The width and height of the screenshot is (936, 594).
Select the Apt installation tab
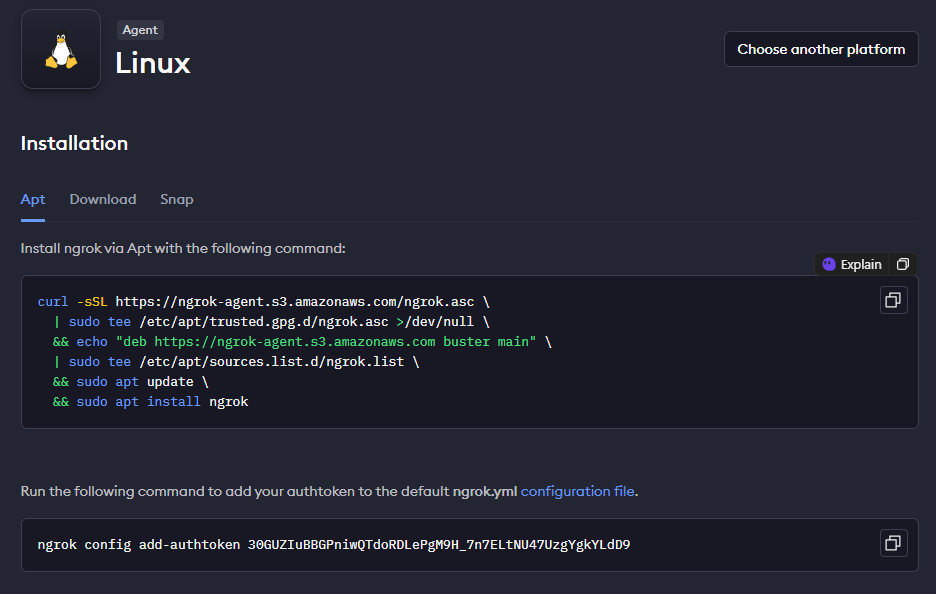(33, 199)
